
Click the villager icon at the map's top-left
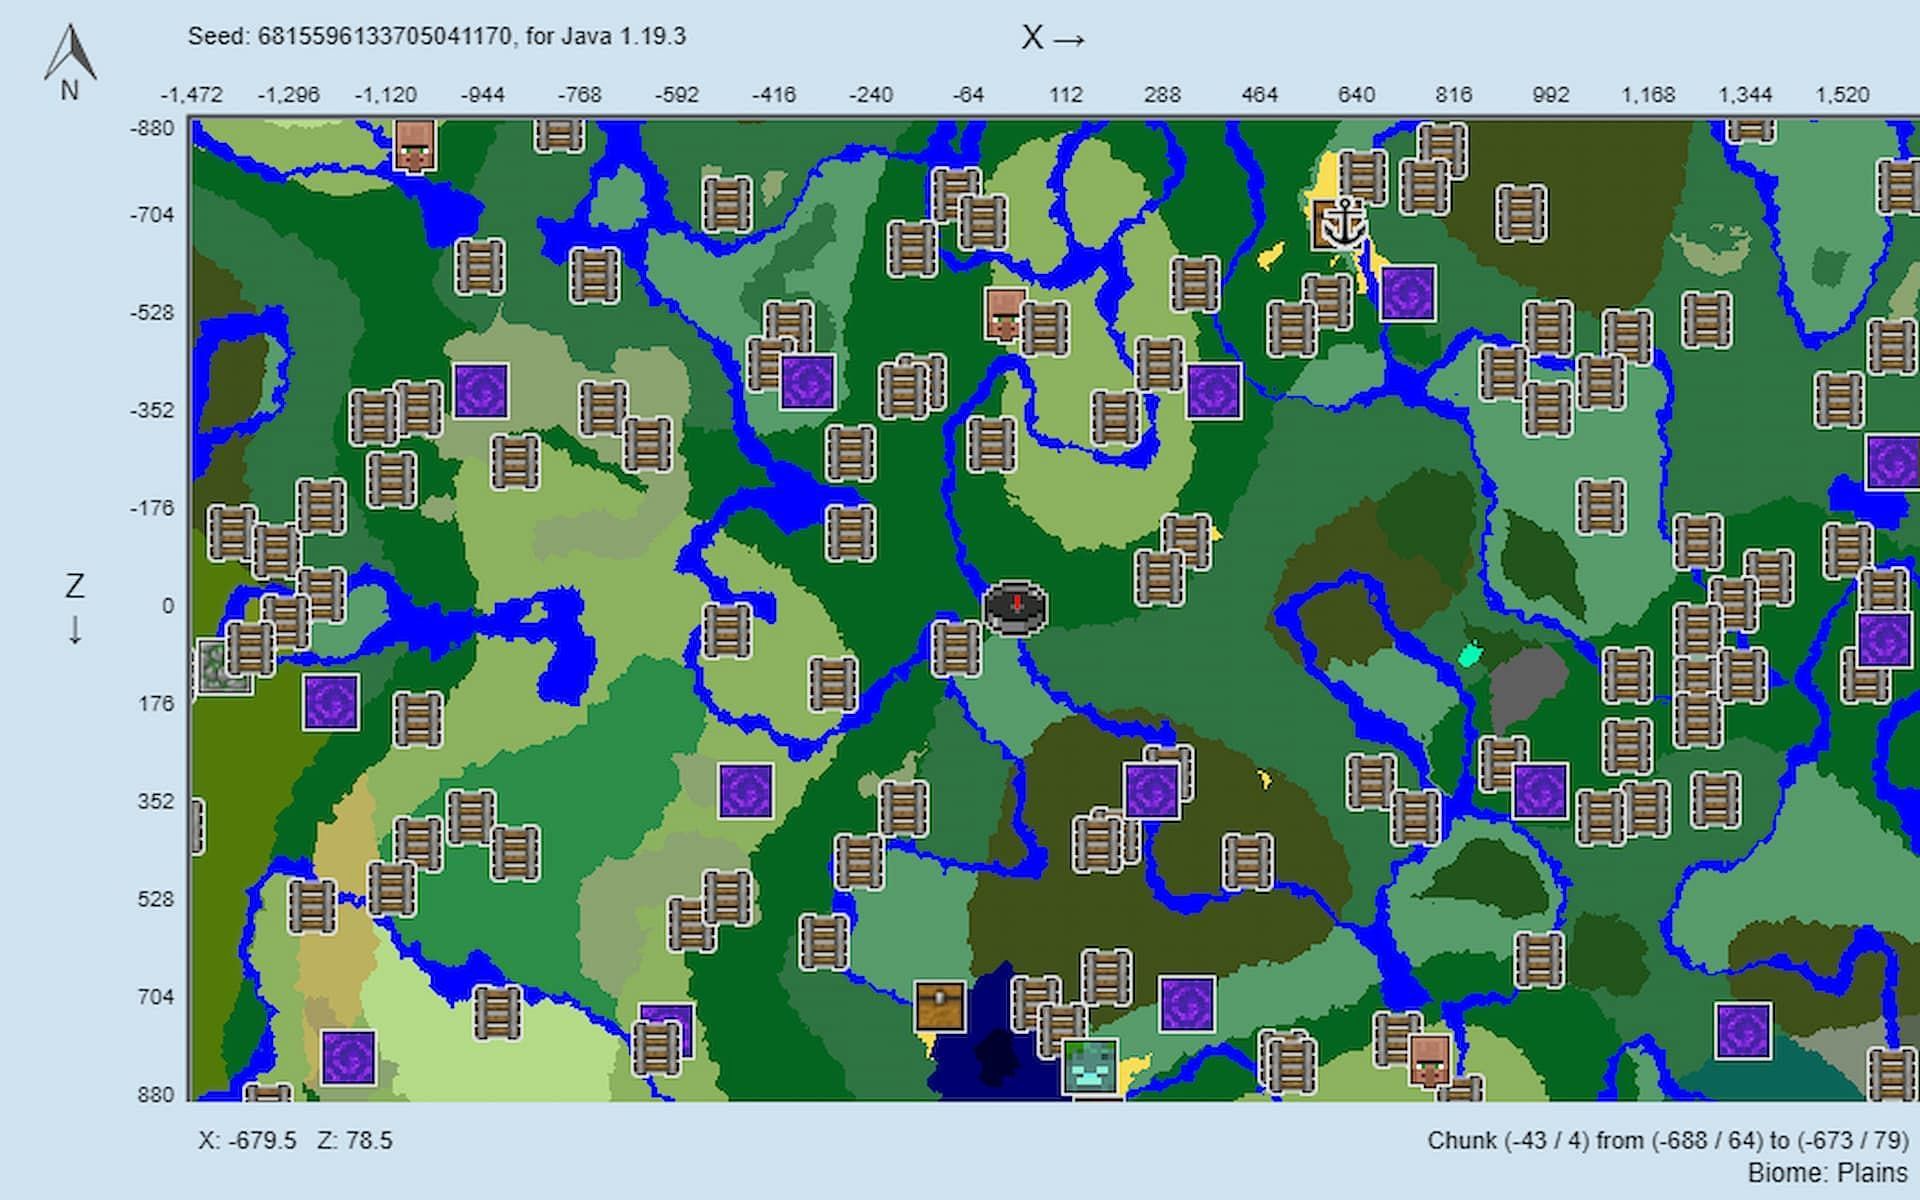point(415,146)
